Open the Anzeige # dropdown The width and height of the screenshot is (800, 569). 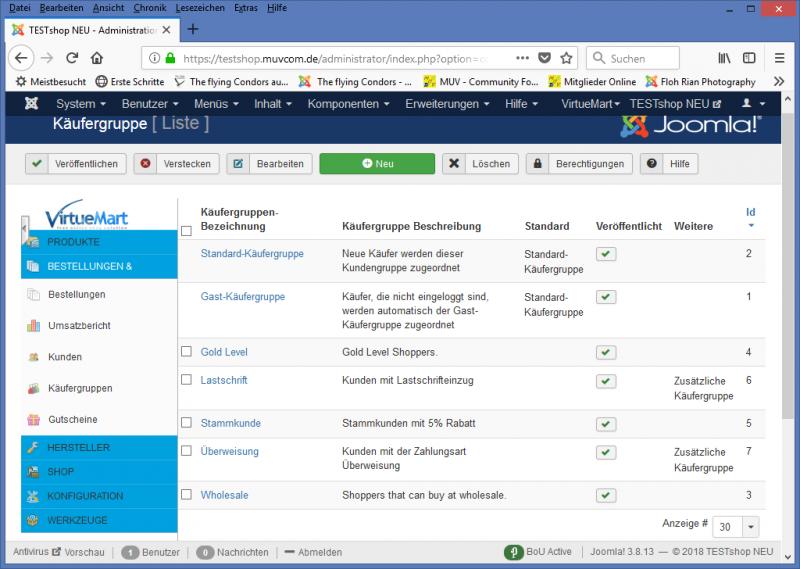[738, 526]
